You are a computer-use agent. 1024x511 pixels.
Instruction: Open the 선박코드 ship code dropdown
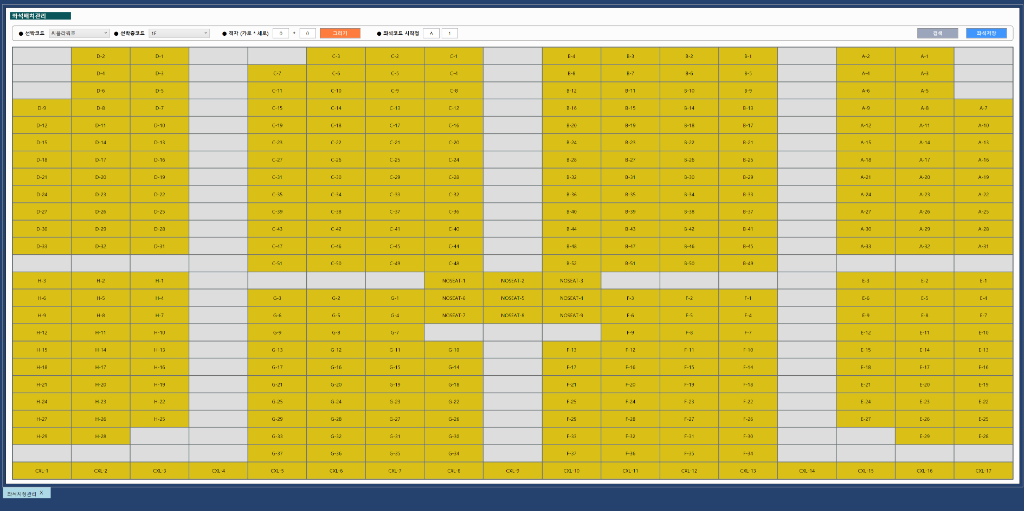79,33
